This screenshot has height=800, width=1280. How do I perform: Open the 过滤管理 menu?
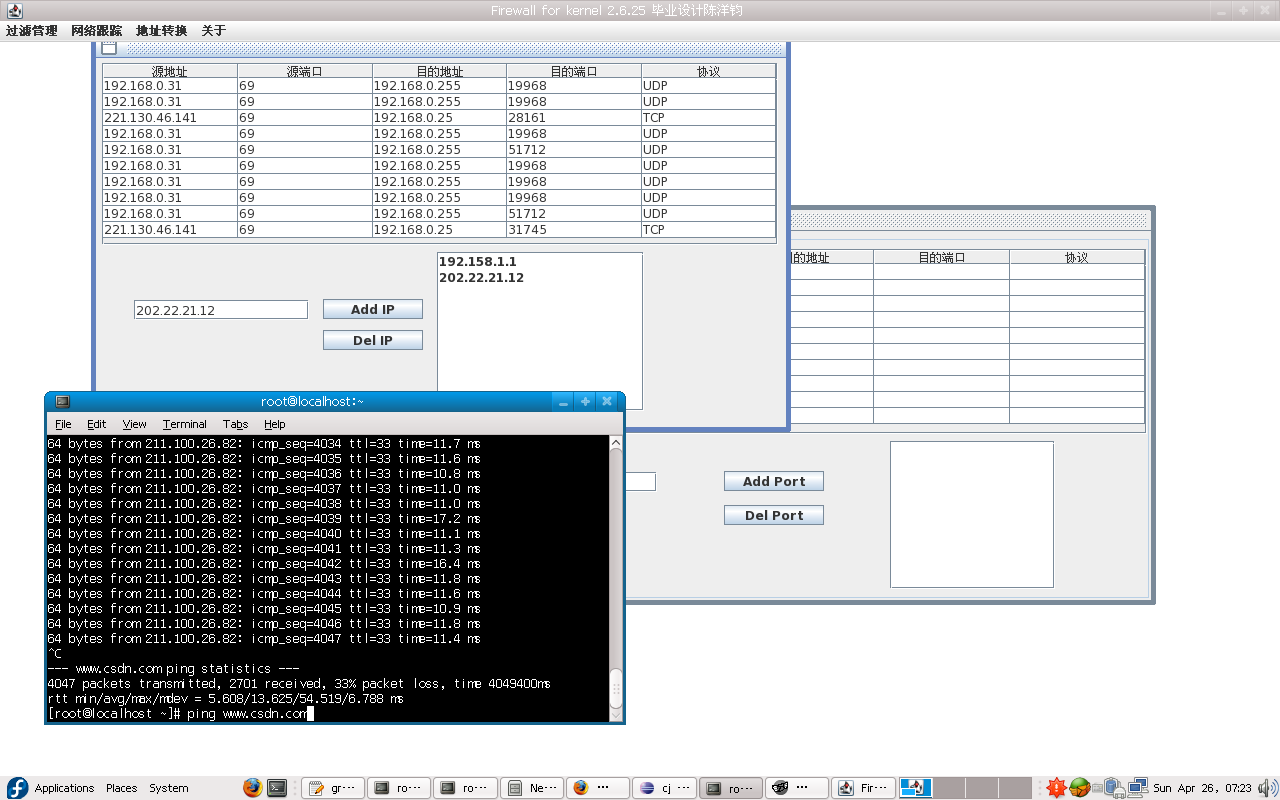[31, 31]
